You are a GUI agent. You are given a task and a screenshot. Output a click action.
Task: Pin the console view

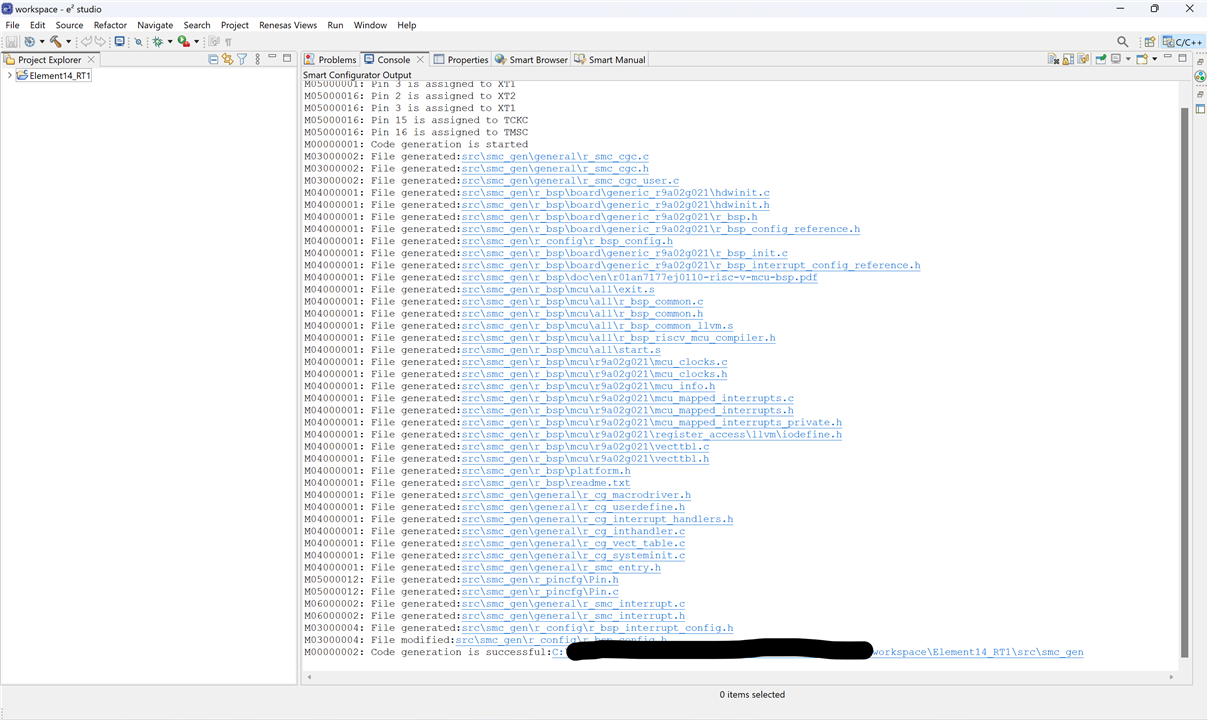(x=1101, y=60)
